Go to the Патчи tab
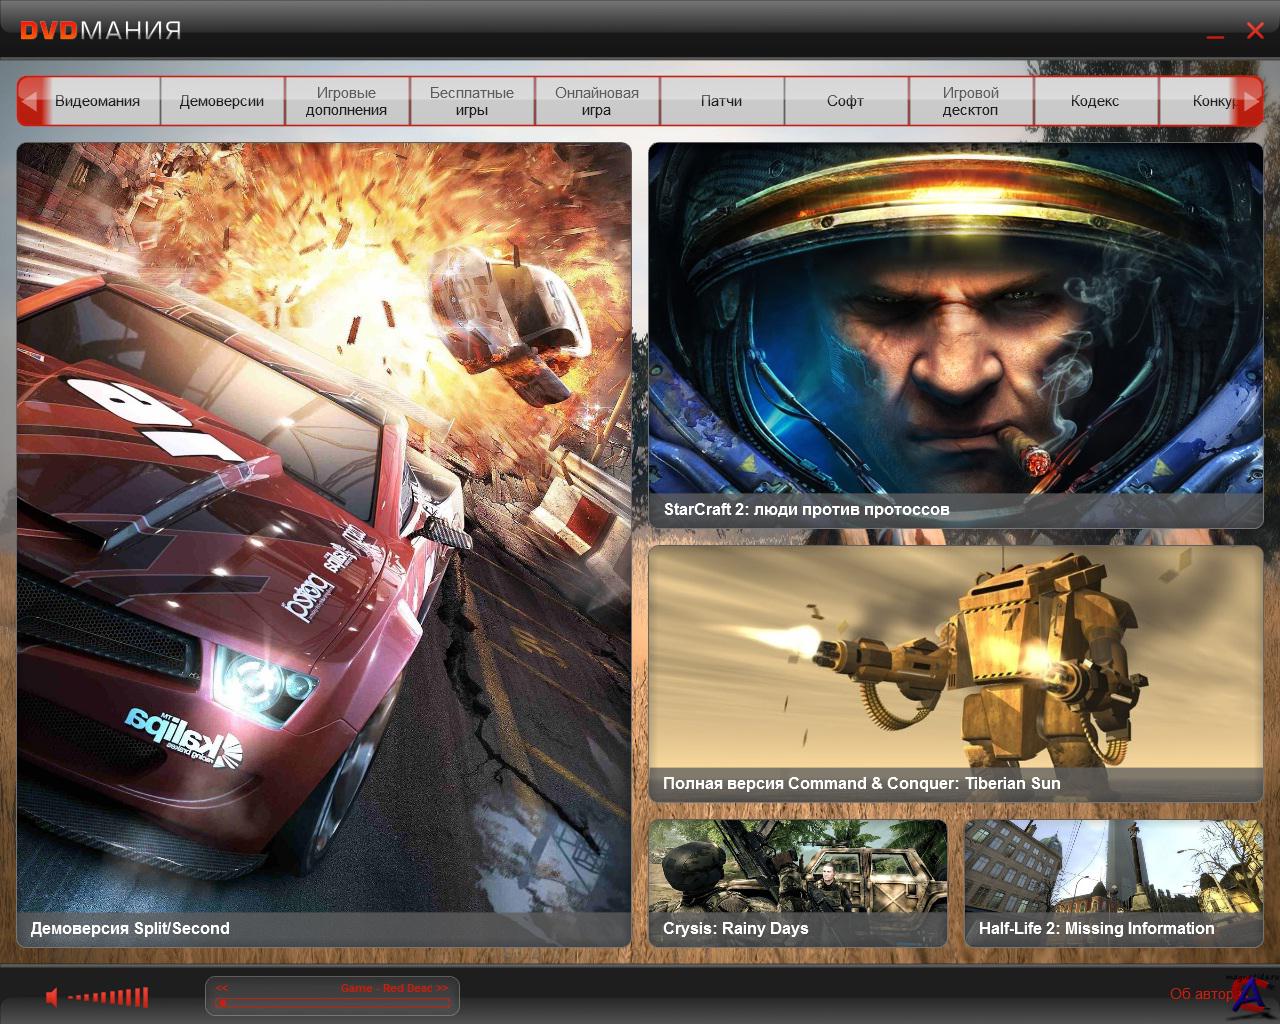Screen dimensions: 1280x1024 721,101
